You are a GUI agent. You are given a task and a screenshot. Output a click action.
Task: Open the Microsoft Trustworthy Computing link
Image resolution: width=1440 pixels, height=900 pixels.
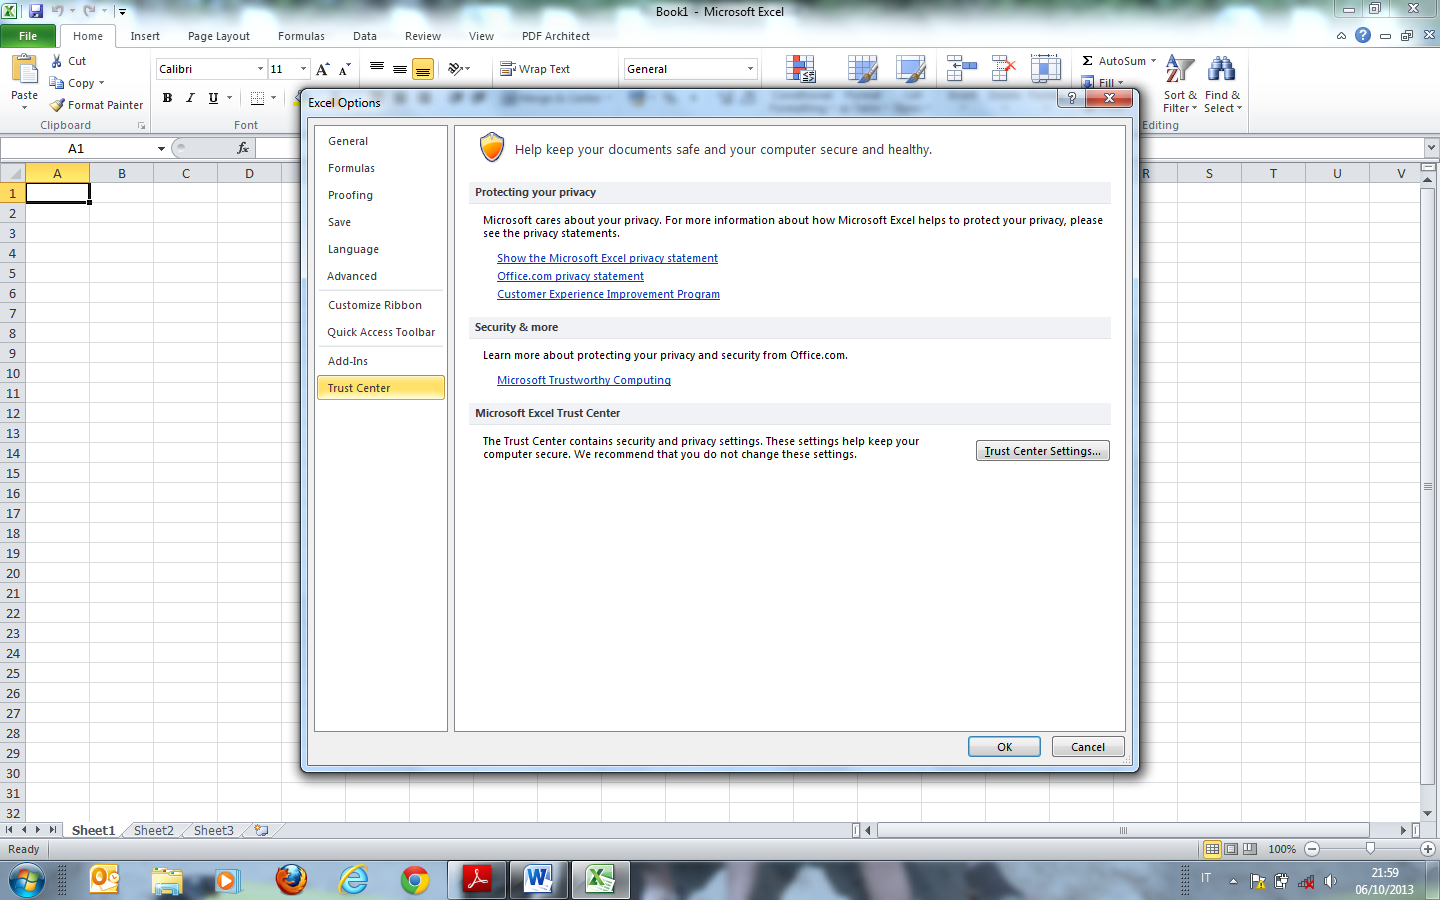click(x=583, y=380)
